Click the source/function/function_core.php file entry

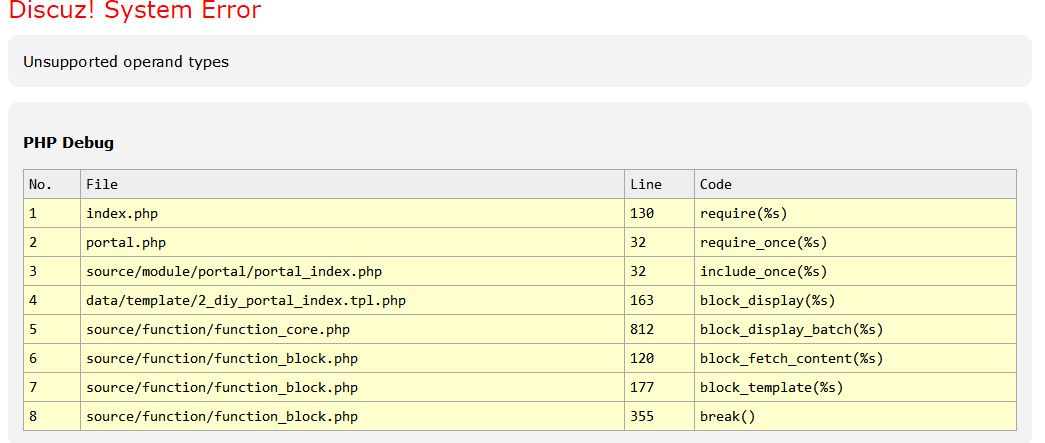click(x=218, y=329)
